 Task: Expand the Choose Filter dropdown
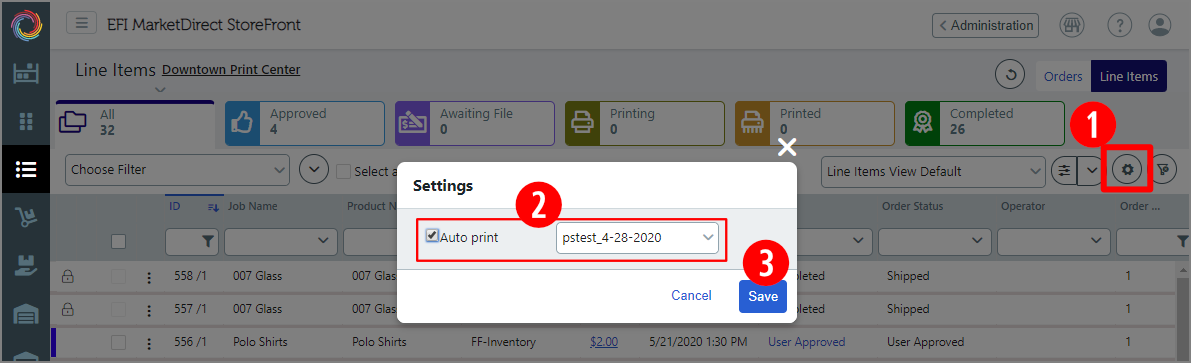178,170
